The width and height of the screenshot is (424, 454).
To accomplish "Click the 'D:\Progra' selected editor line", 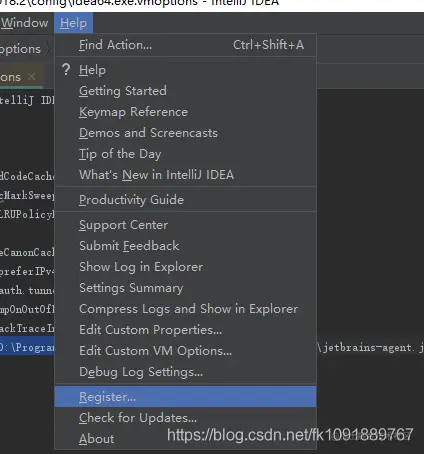I will coord(27,348).
